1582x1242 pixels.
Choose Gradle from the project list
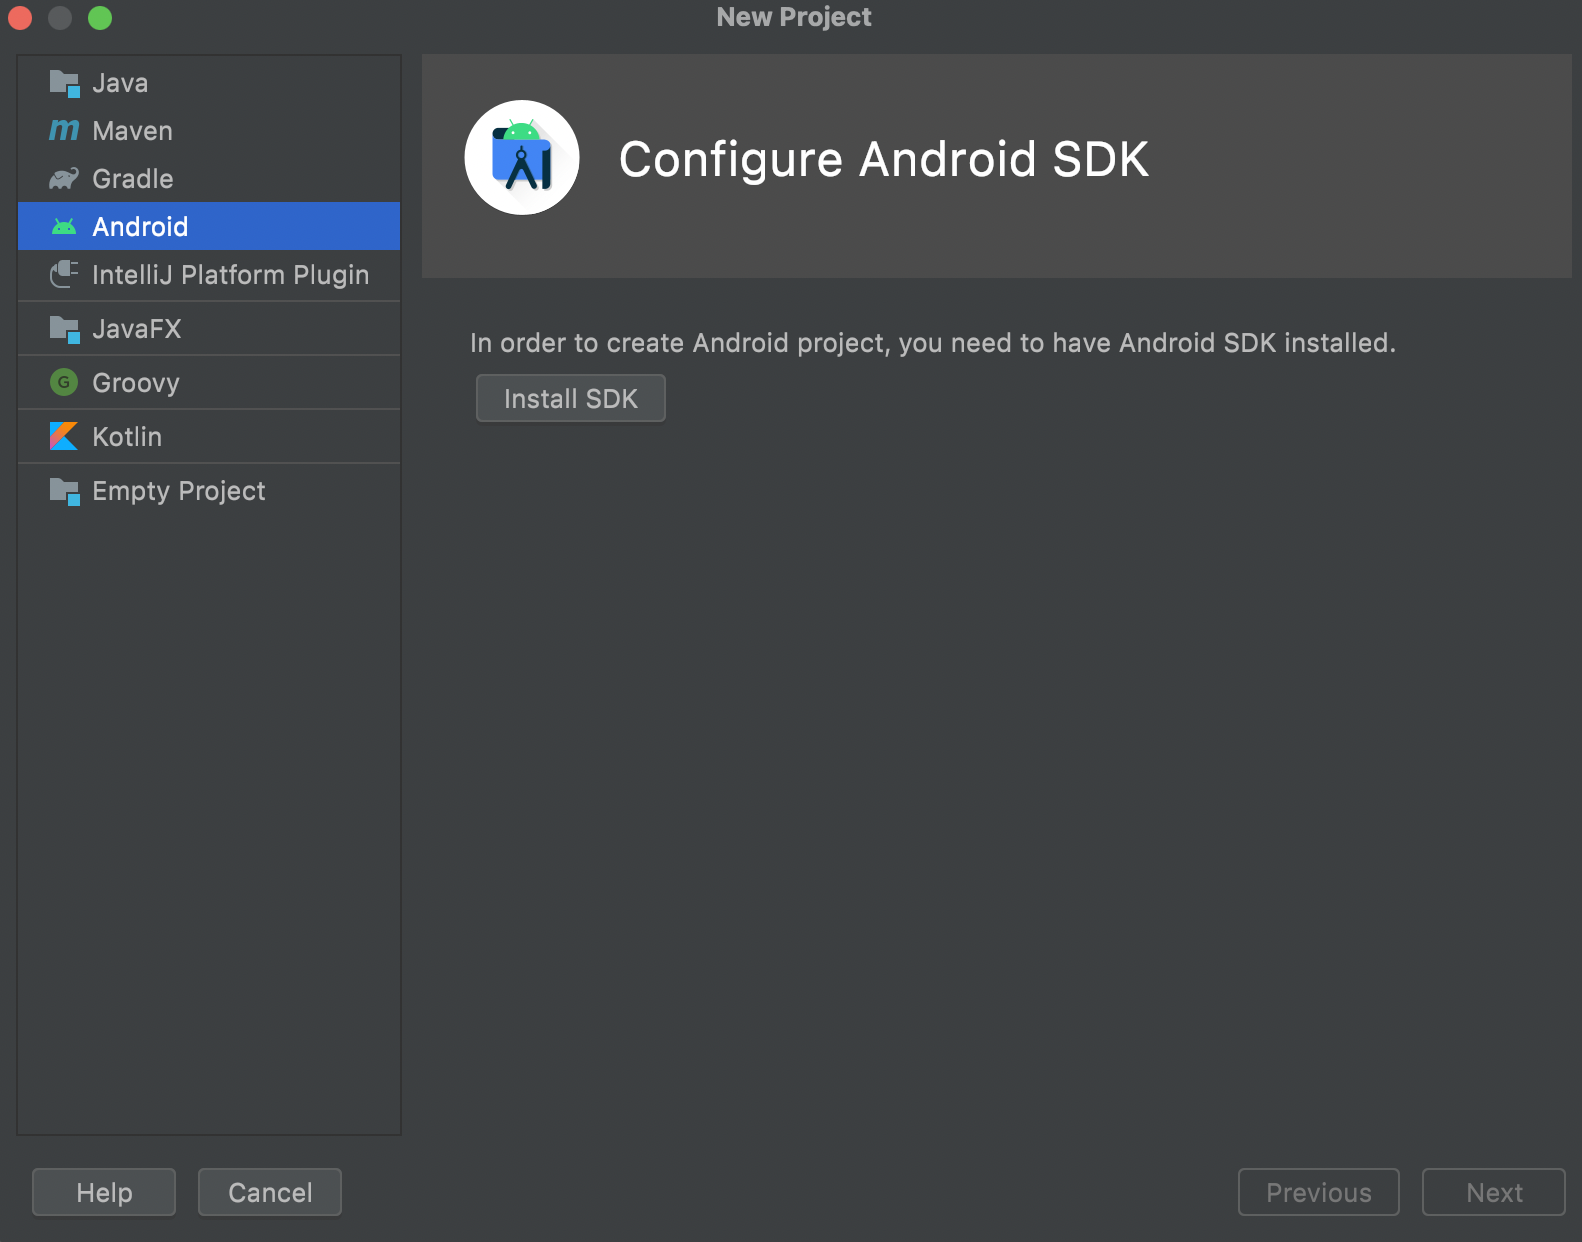pos(209,179)
